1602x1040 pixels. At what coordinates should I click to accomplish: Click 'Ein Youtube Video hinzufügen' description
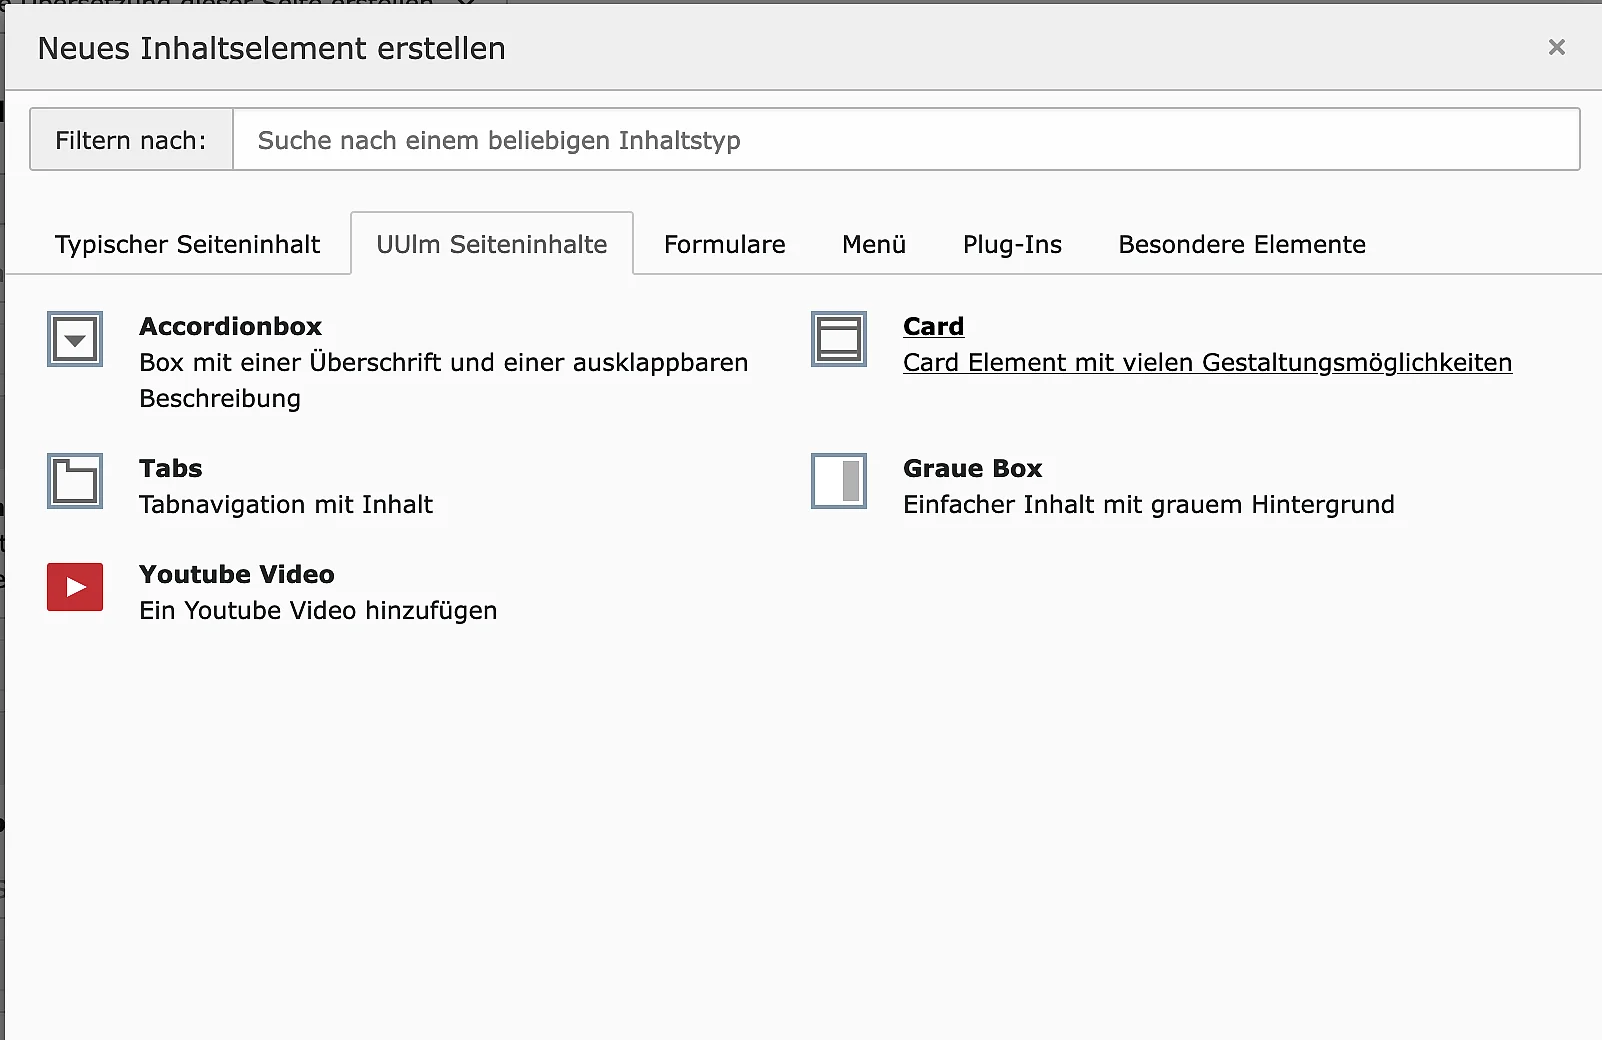[318, 610]
